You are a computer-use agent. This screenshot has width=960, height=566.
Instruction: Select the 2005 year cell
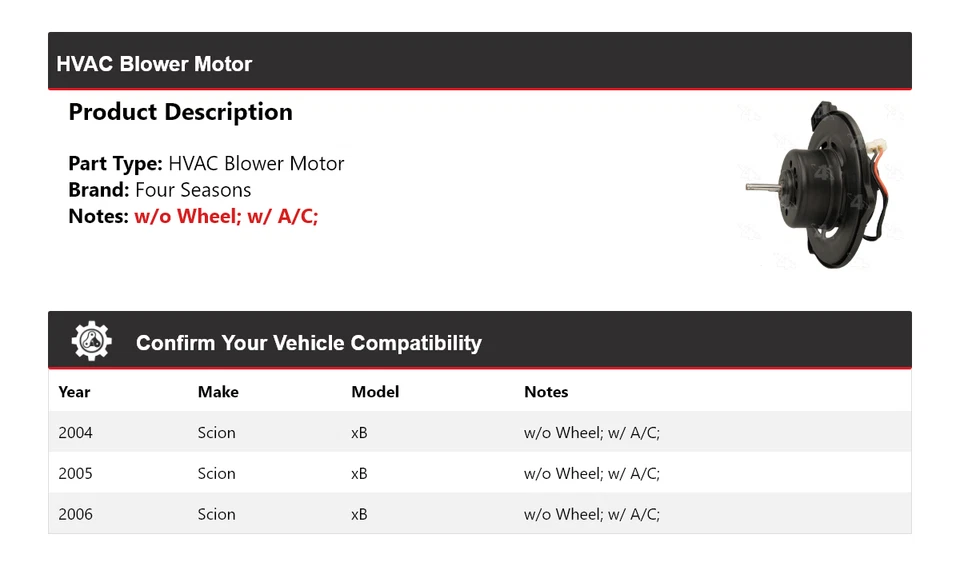75,474
